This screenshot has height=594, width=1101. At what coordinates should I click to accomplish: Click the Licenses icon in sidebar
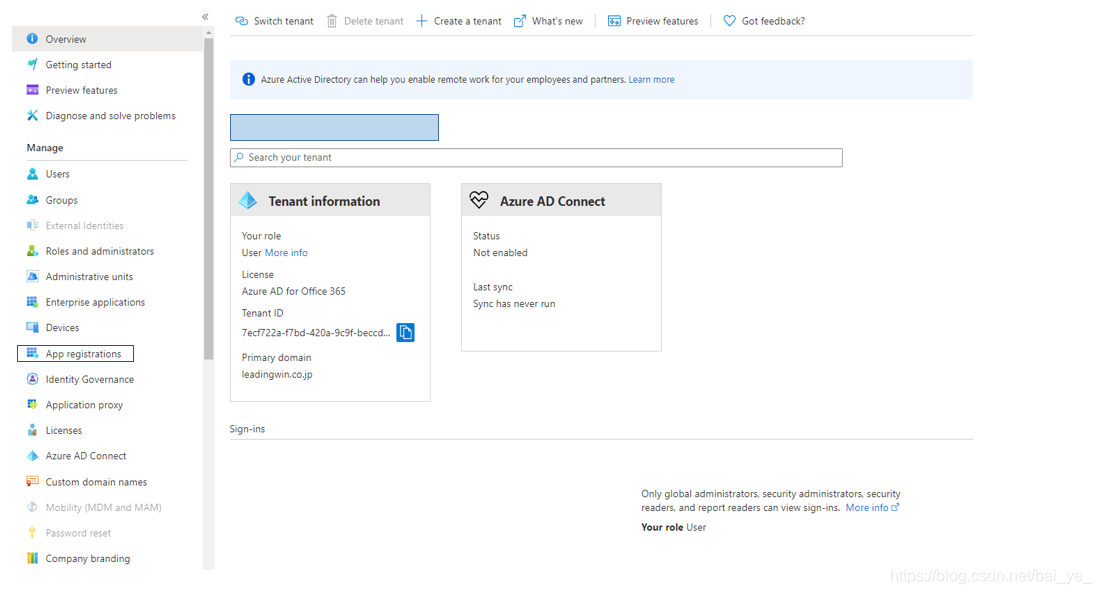click(x=32, y=430)
